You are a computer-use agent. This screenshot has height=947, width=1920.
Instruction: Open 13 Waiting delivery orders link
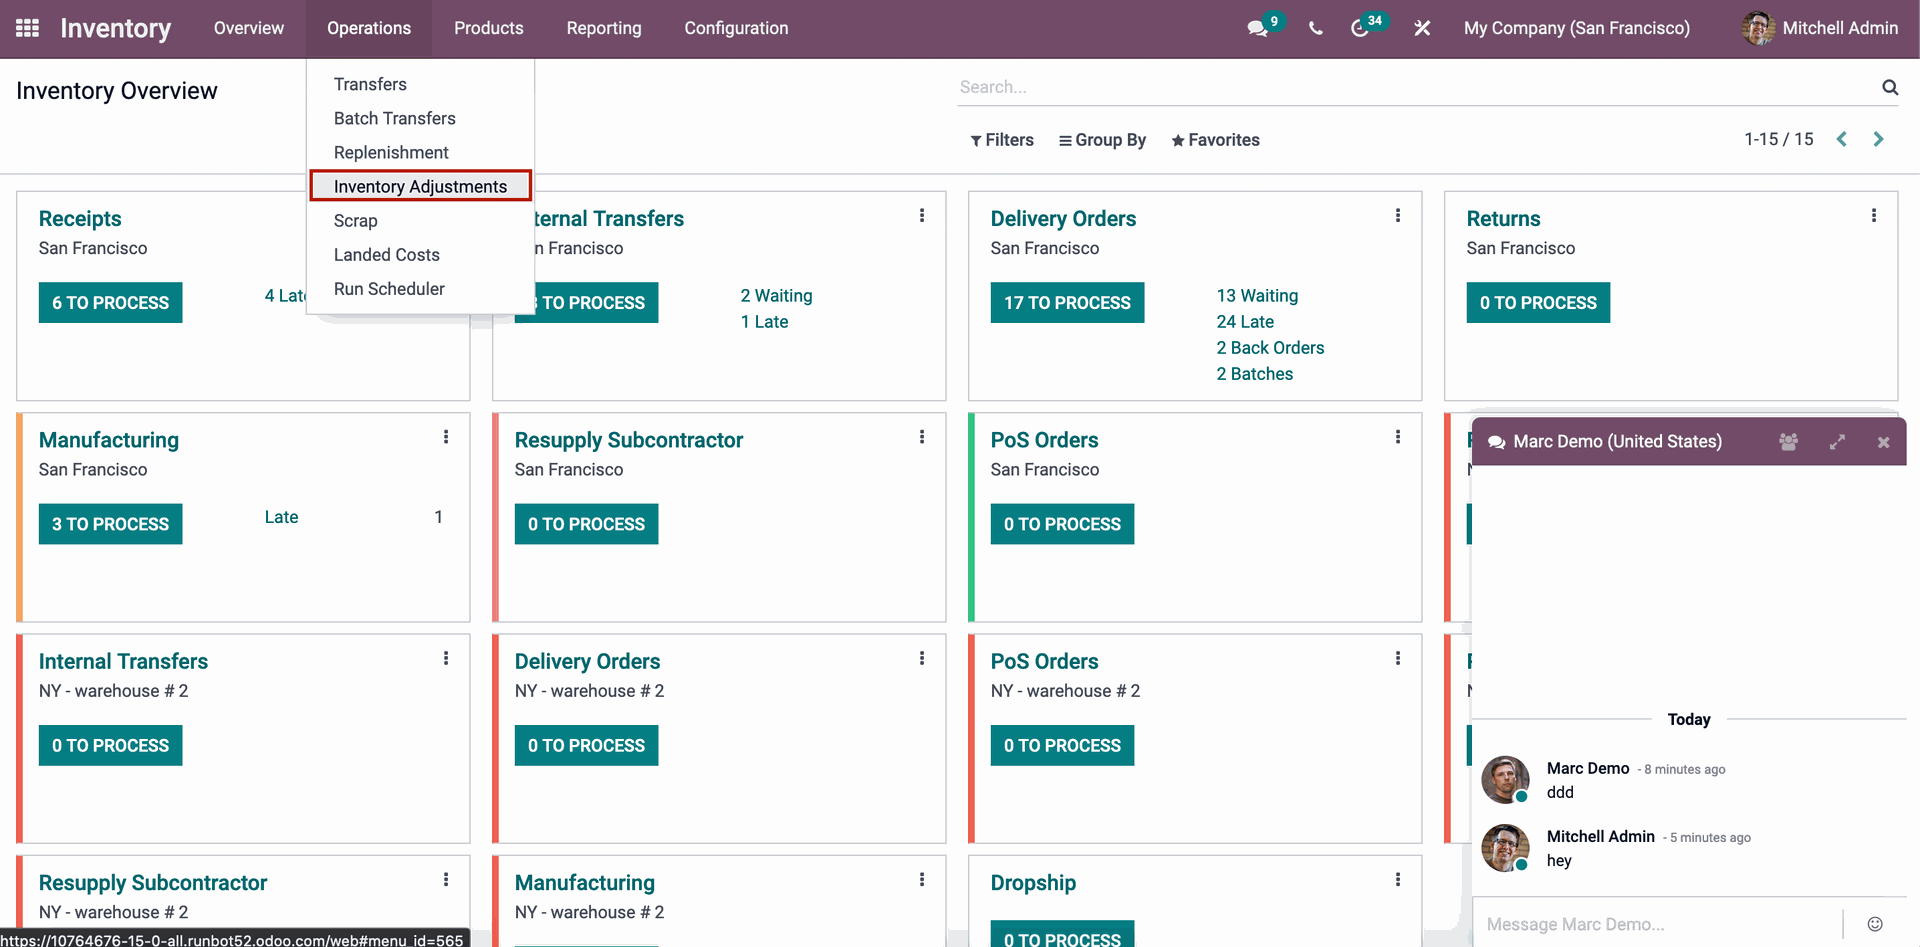click(1257, 296)
